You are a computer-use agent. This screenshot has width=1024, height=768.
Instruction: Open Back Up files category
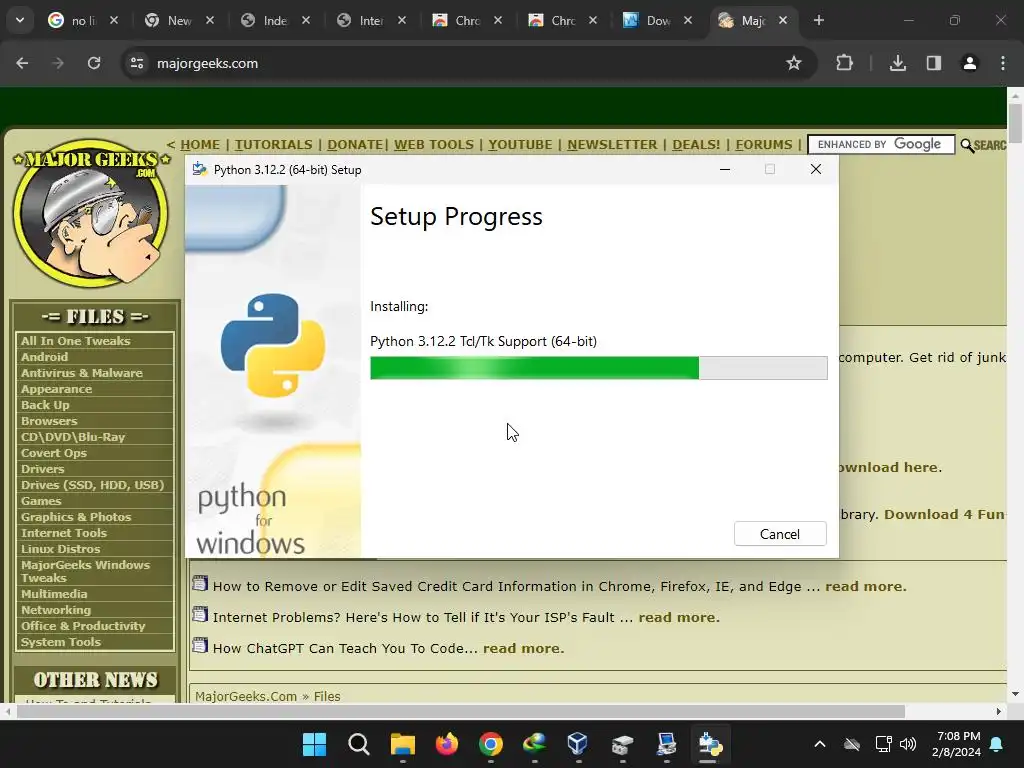pos(44,405)
